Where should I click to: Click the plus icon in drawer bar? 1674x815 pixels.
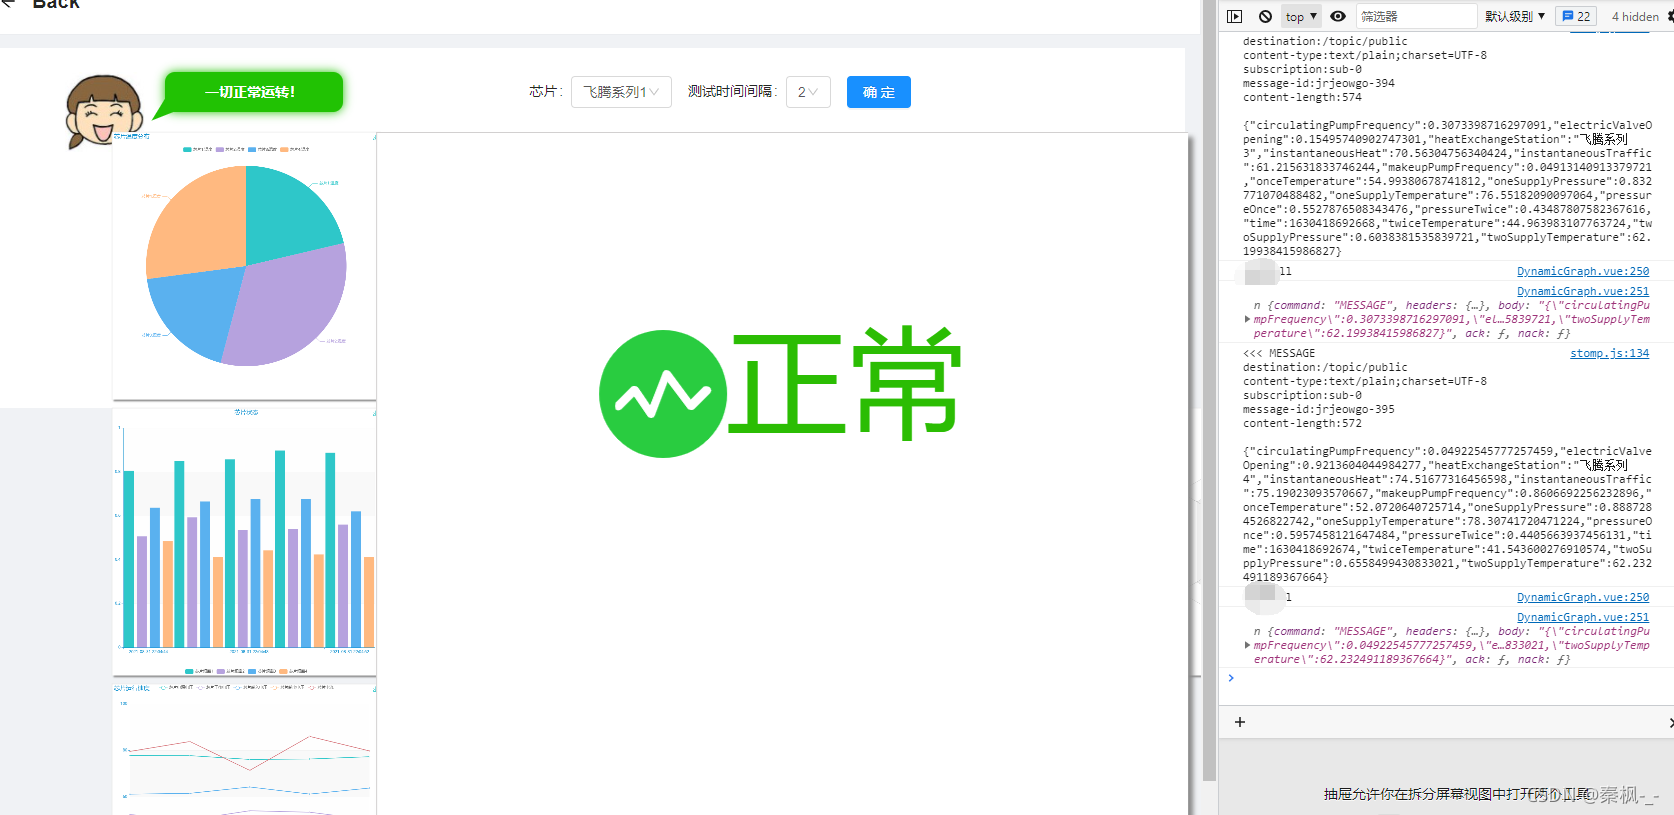tap(1240, 722)
